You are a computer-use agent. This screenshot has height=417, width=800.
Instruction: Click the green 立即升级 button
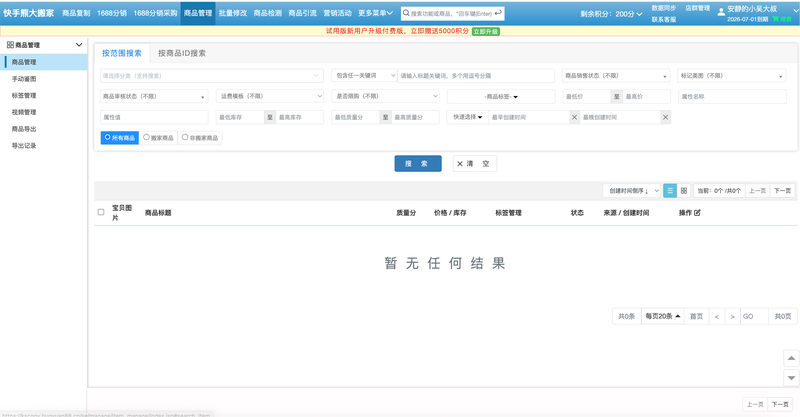point(486,31)
